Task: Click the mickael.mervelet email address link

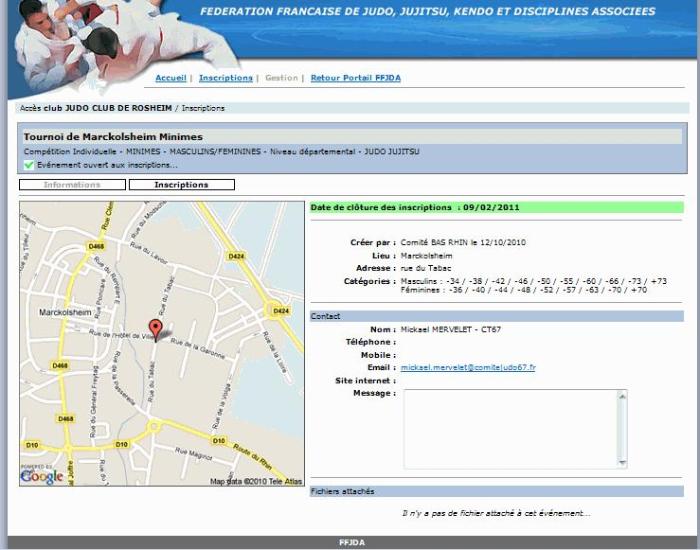Action: [x=468, y=368]
